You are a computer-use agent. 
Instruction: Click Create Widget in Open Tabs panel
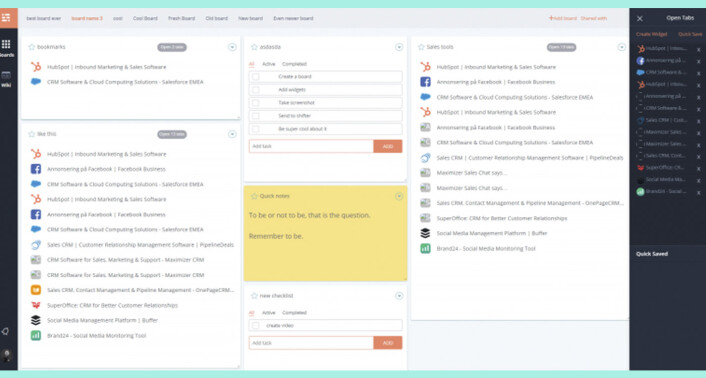point(651,34)
